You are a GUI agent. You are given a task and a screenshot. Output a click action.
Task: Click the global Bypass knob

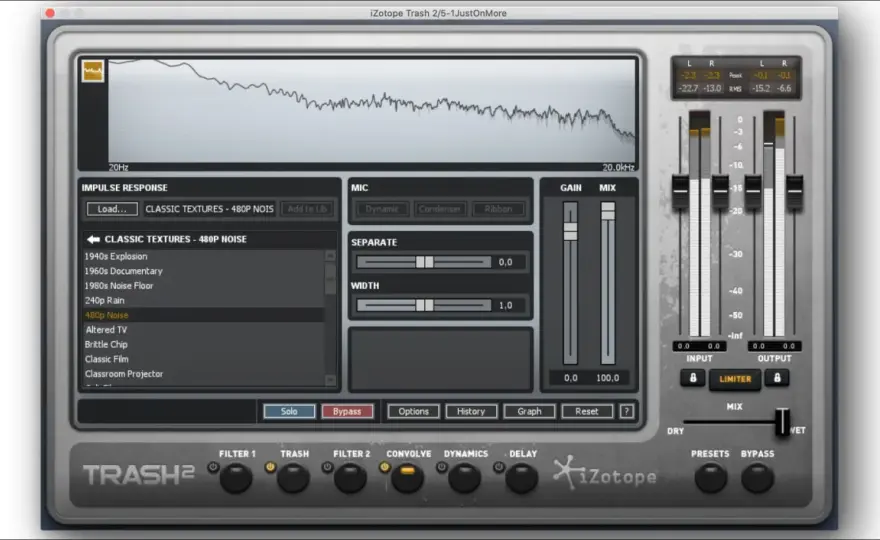click(x=758, y=478)
